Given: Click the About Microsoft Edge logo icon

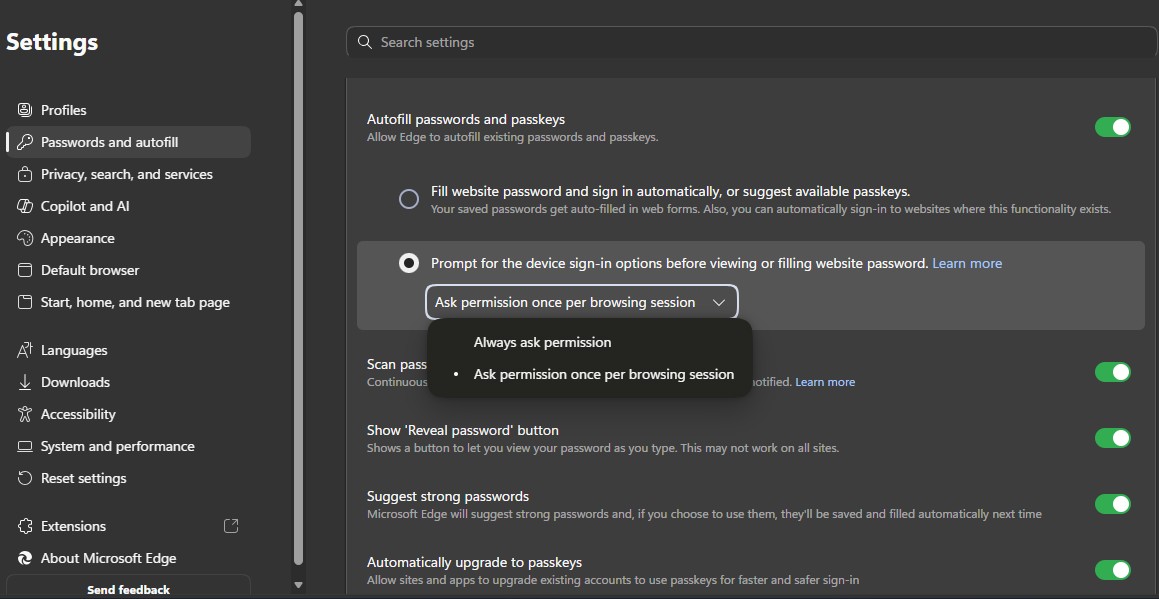Looking at the screenshot, I should click(x=25, y=558).
